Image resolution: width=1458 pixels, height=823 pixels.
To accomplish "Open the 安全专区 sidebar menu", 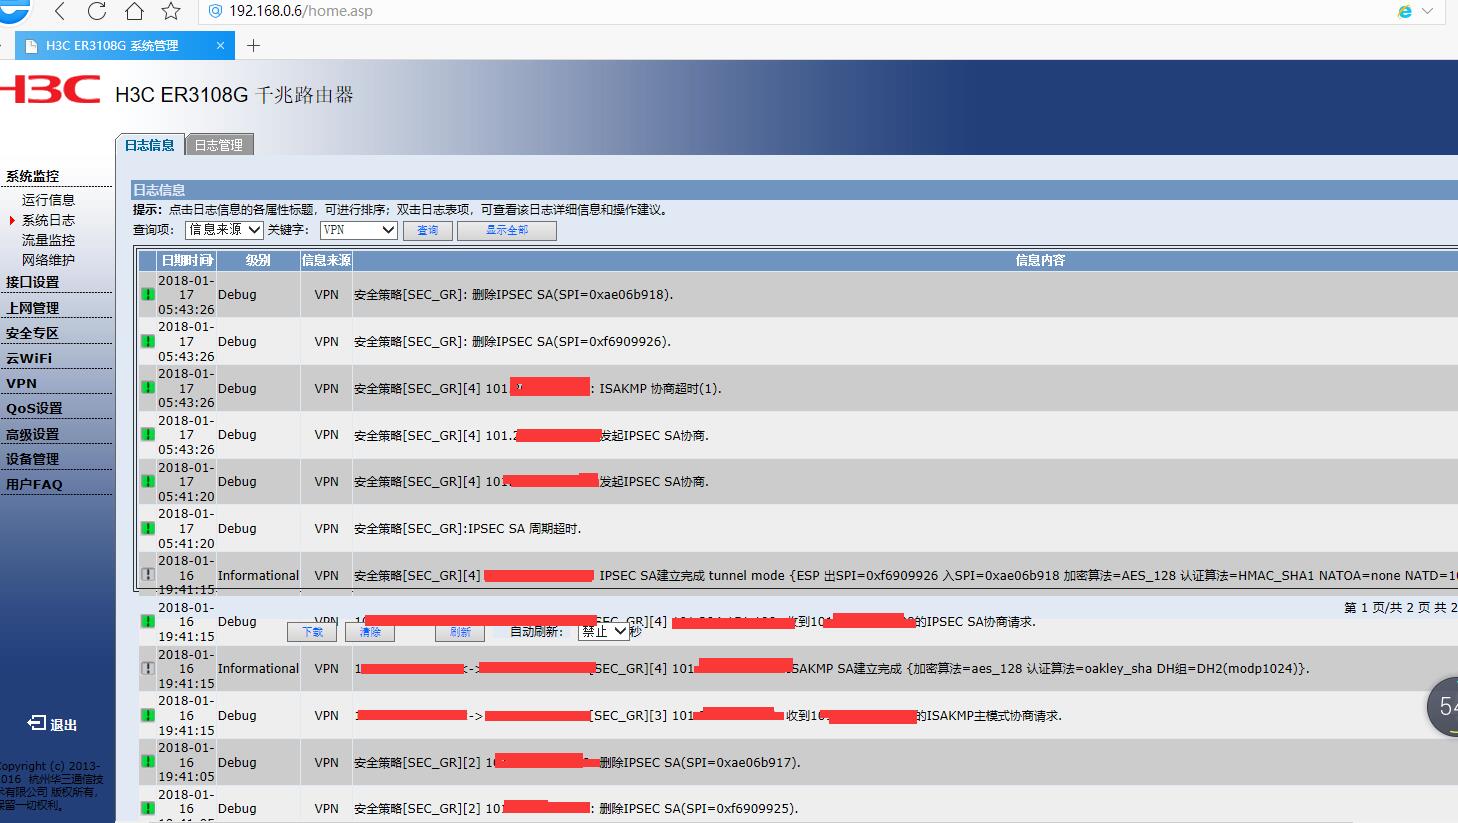I will (x=33, y=333).
